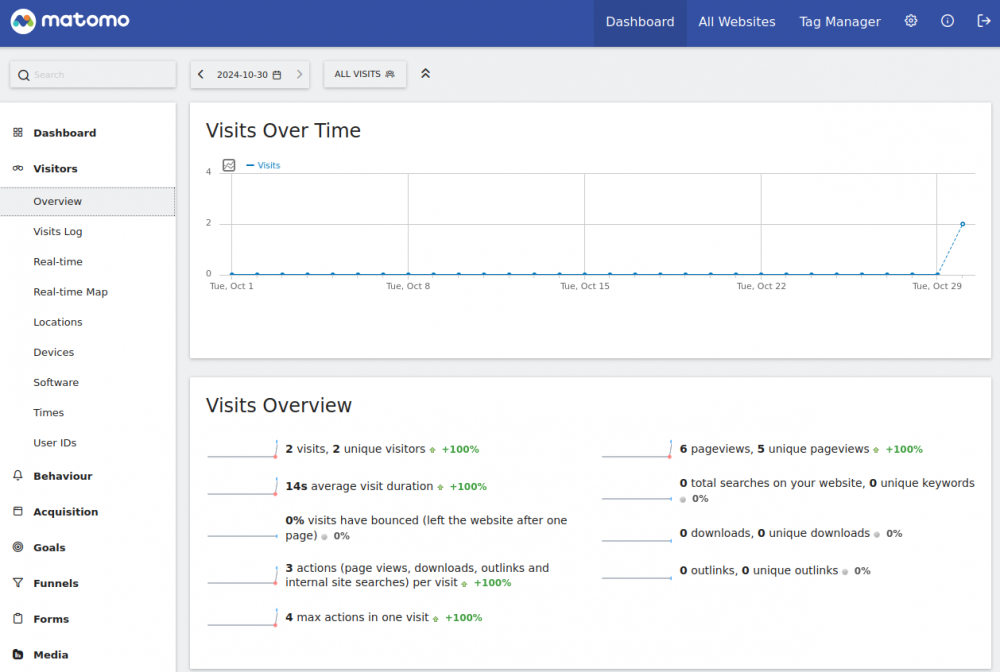Open the All Websites tab
The width and height of the screenshot is (1000, 672).
[x=736, y=22]
